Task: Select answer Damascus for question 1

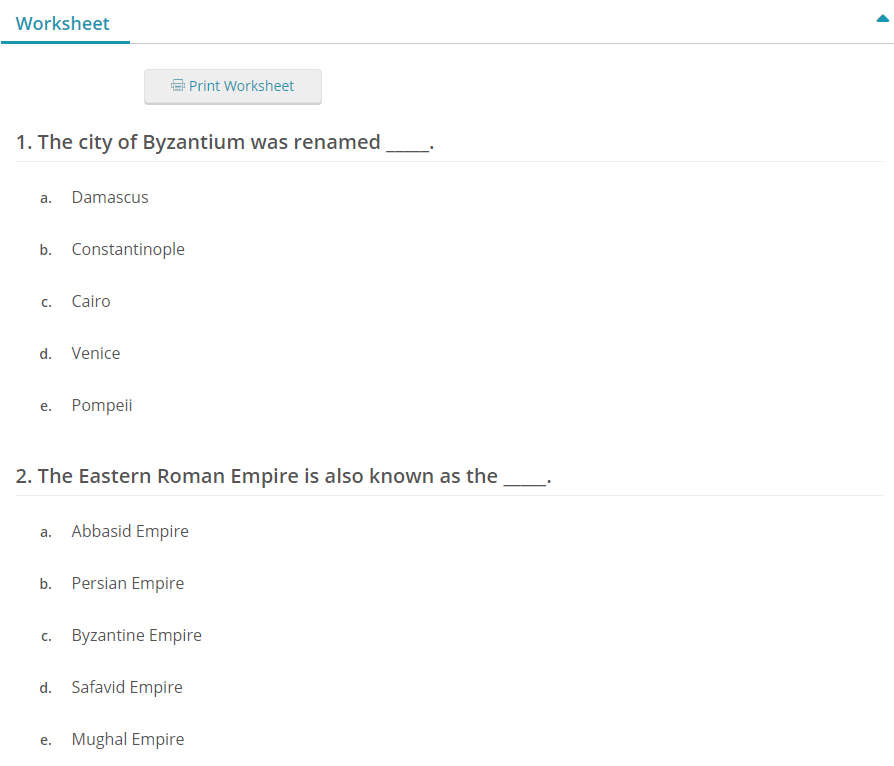Action: coord(110,197)
